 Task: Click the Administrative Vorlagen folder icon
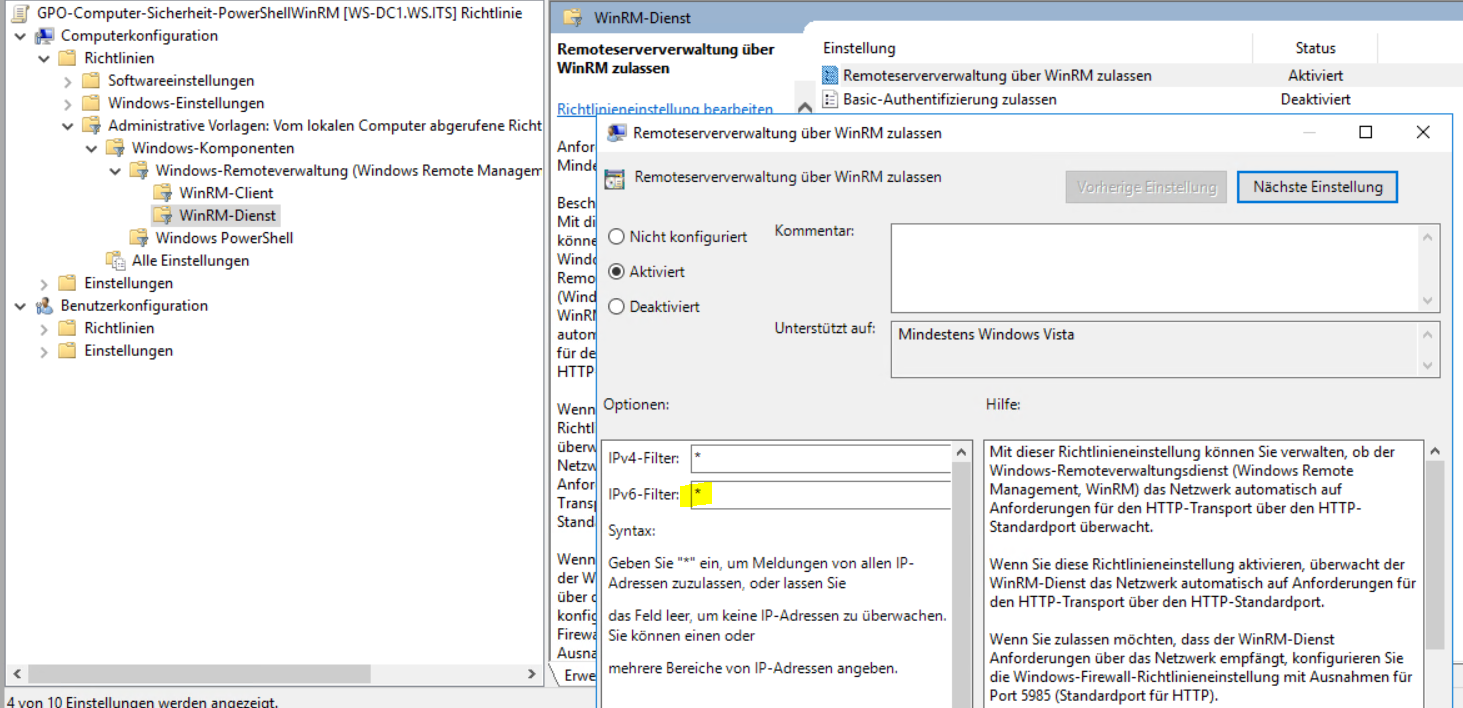tap(91, 126)
